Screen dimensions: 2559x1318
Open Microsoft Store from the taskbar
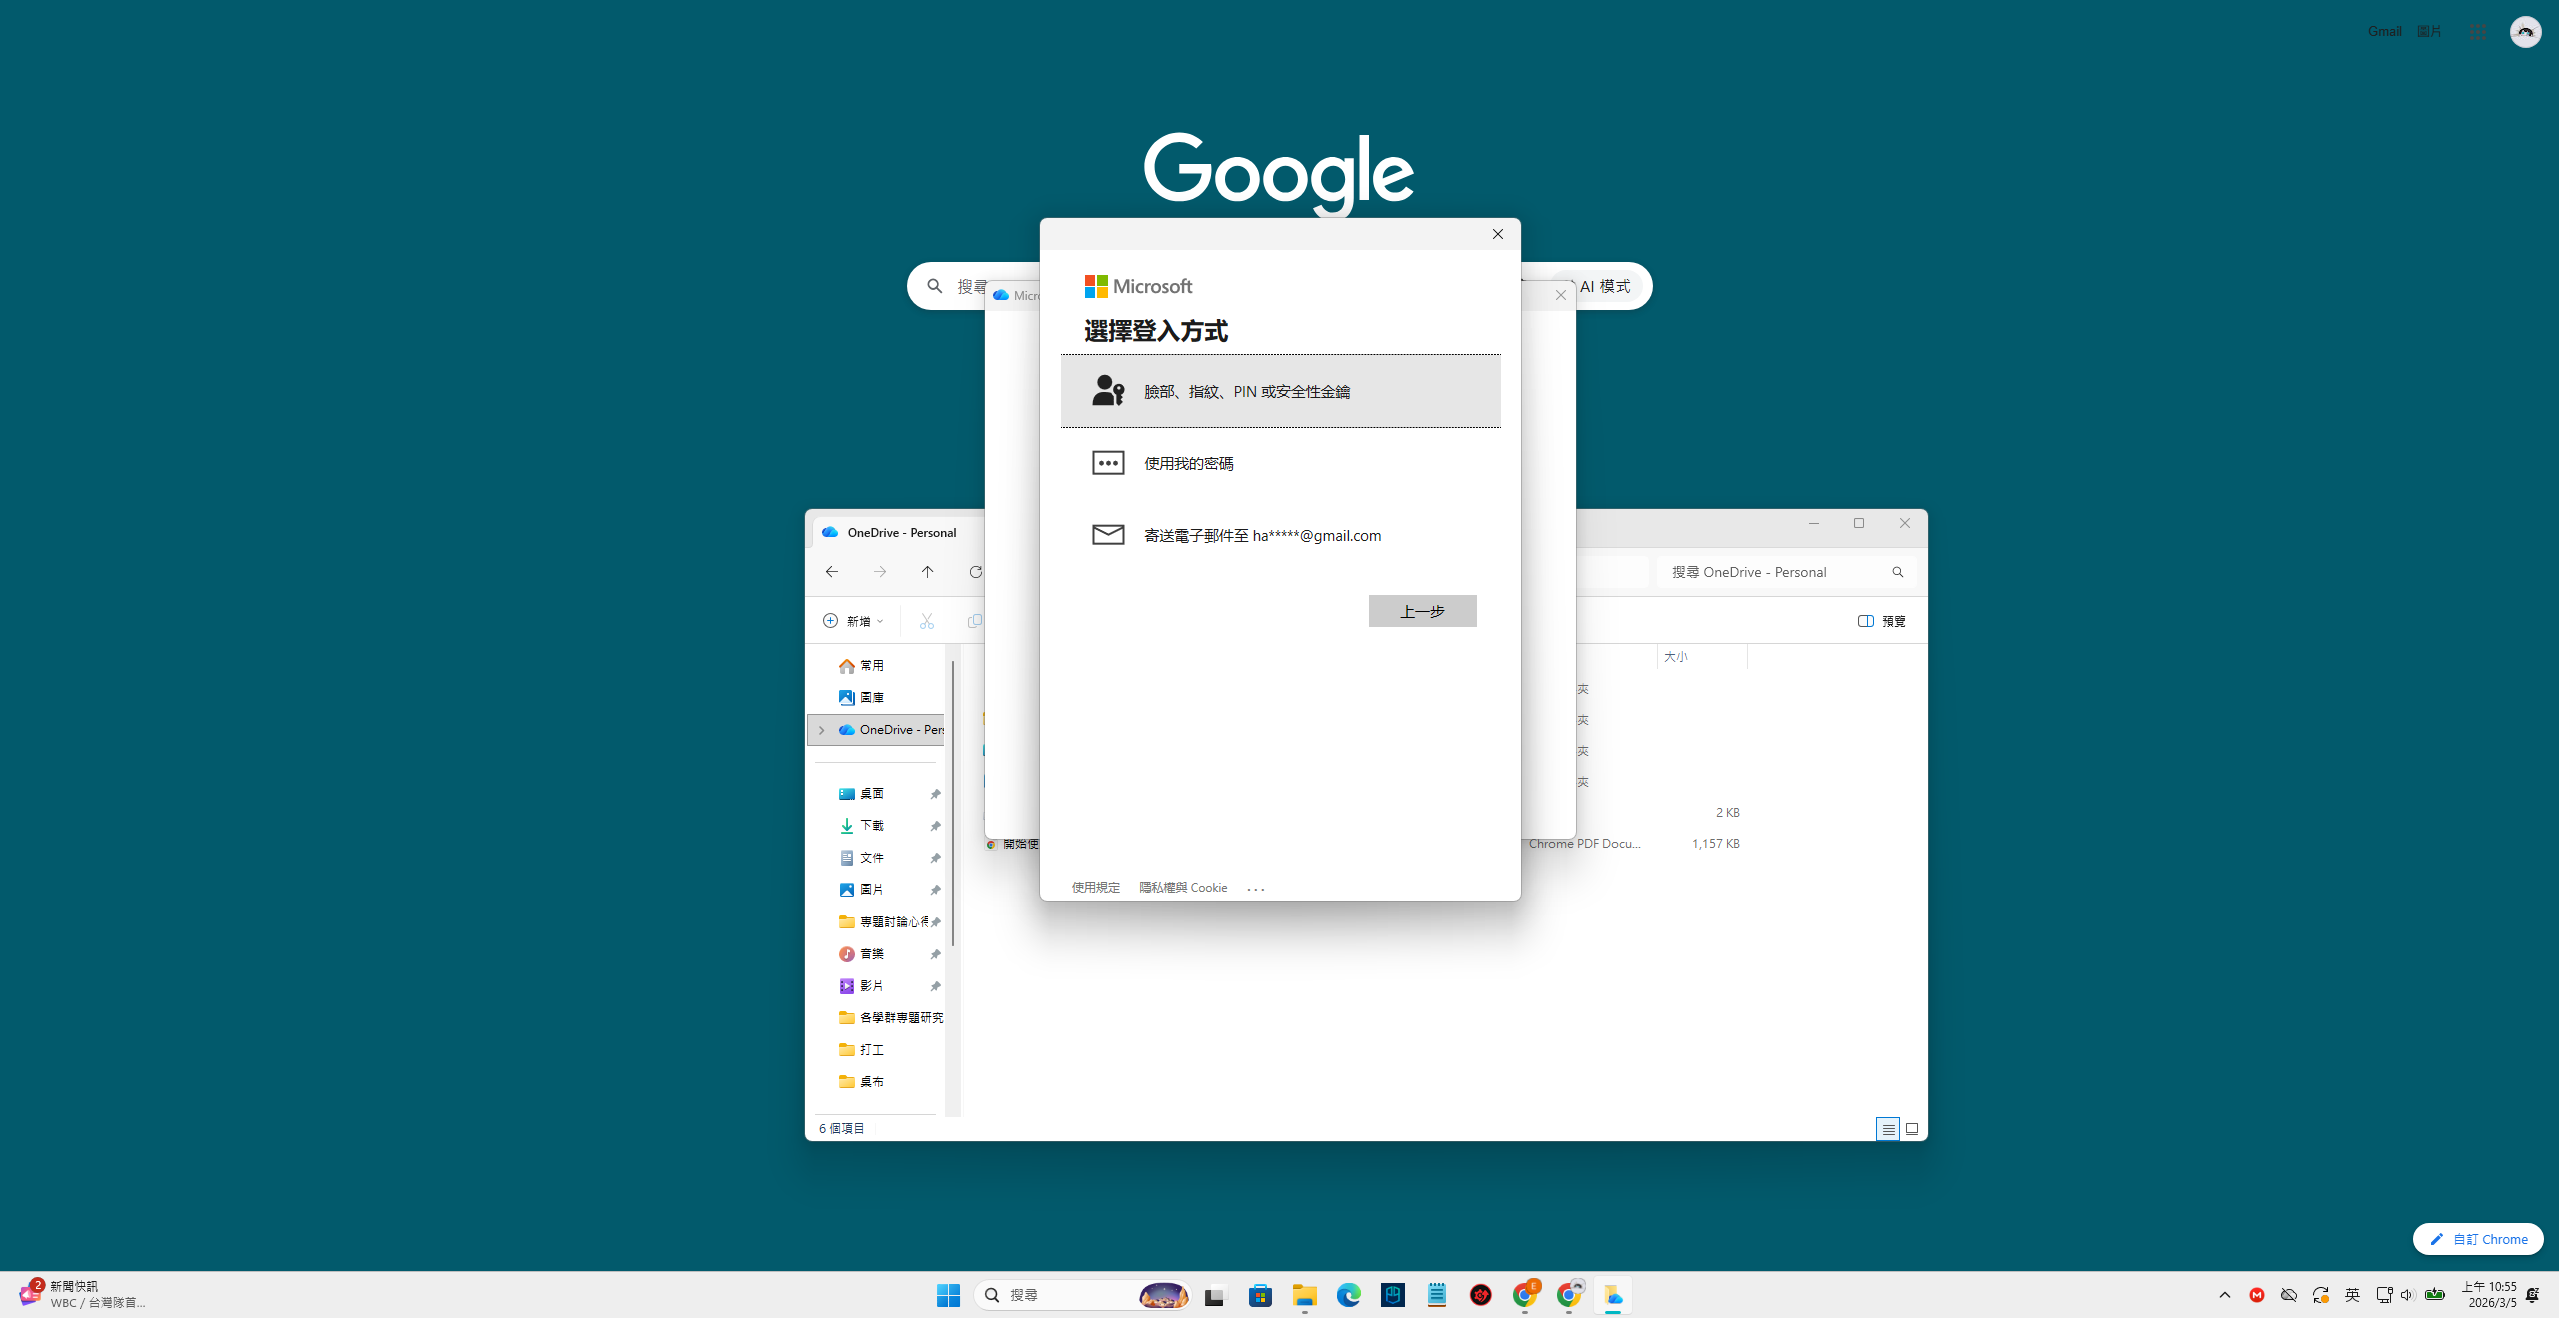coord(1260,1295)
